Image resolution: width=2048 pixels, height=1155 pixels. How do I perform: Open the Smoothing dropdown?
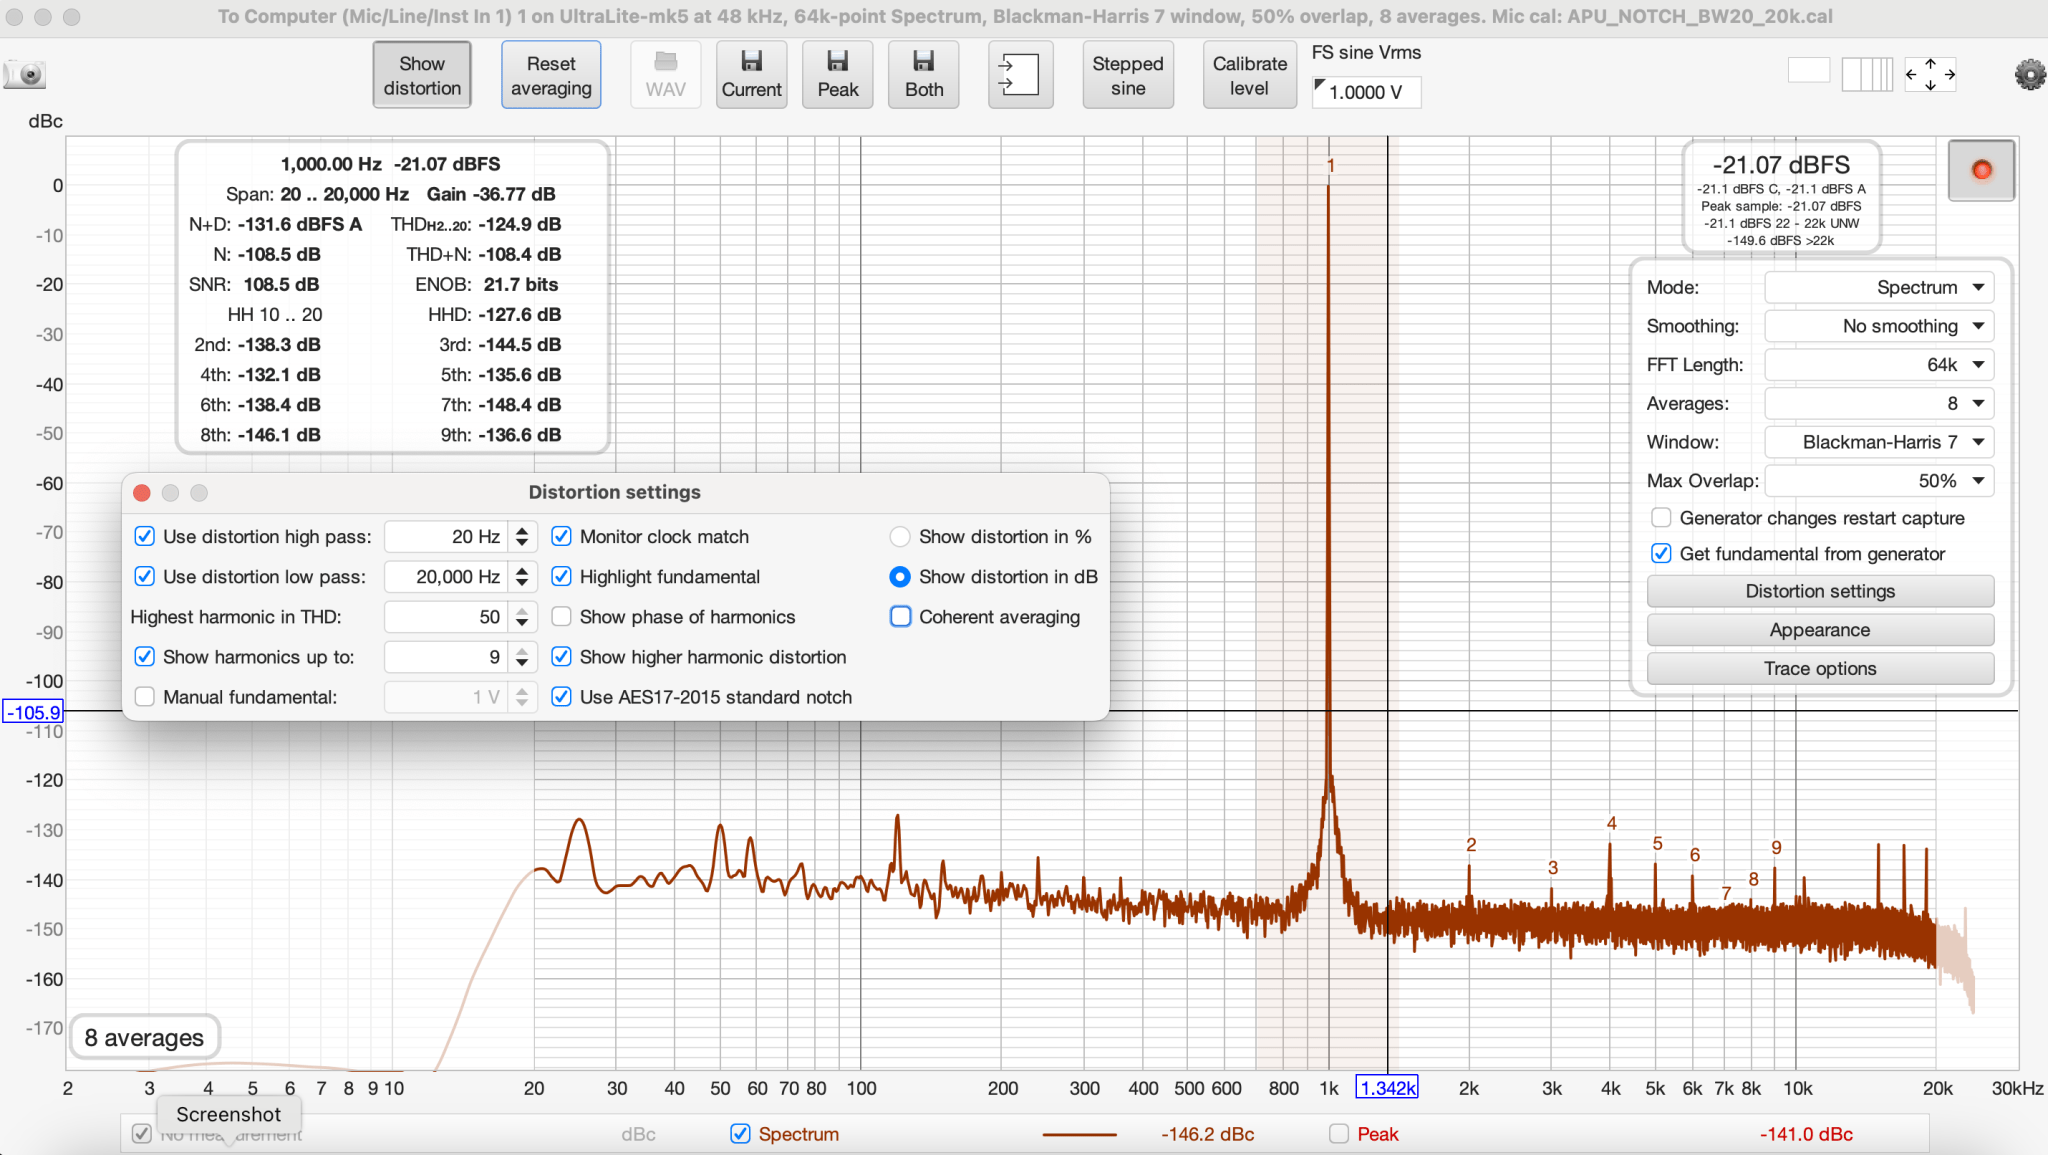click(1879, 326)
